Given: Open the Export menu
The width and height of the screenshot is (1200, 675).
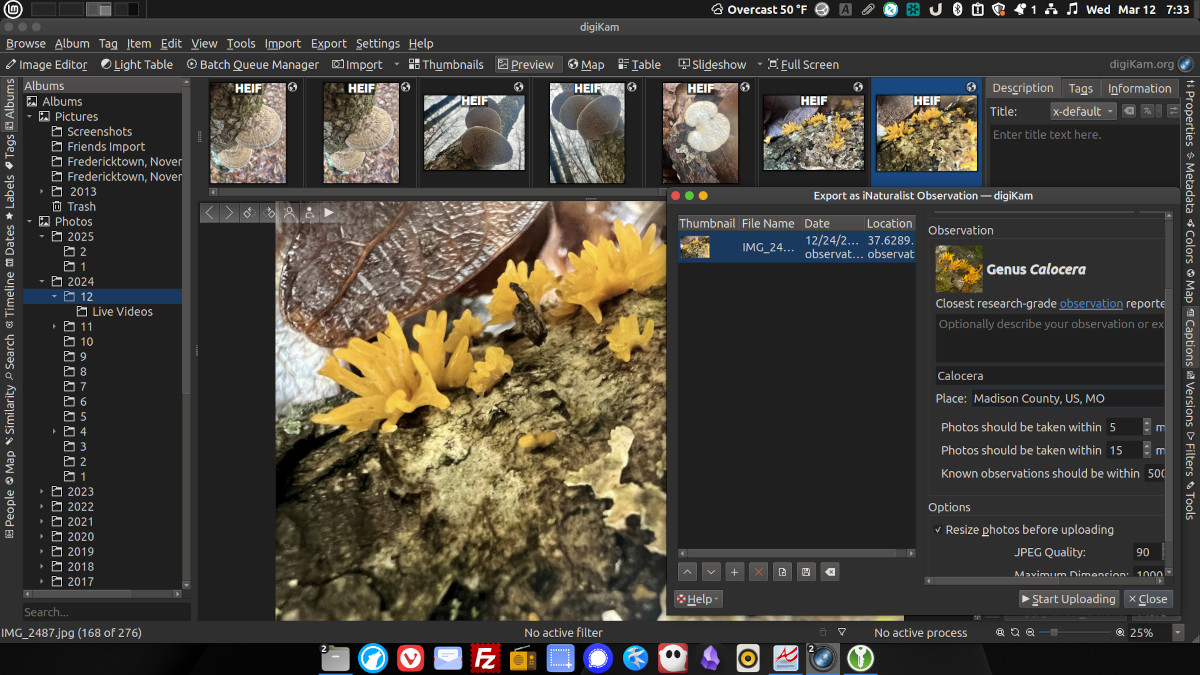Looking at the screenshot, I should [x=328, y=43].
